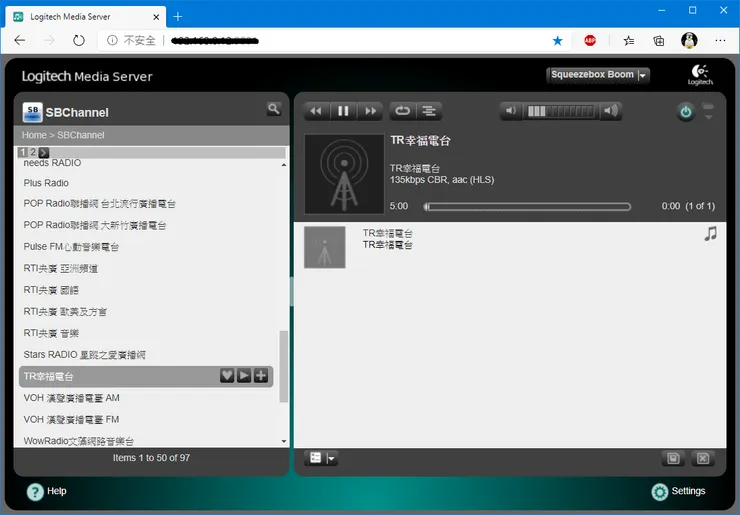Screen dimensions: 740x515
Task: Click the favorite star in address bar
Action: [557, 41]
